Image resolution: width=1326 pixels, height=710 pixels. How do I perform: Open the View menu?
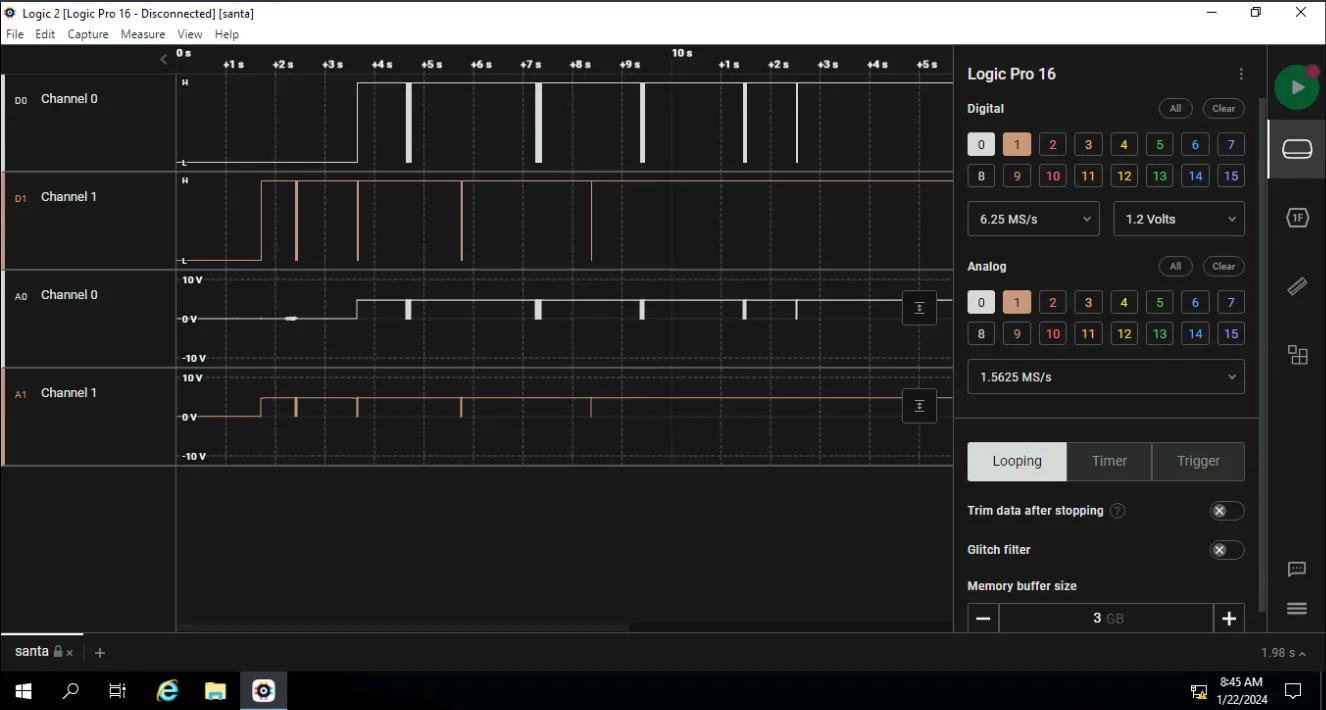coord(190,34)
